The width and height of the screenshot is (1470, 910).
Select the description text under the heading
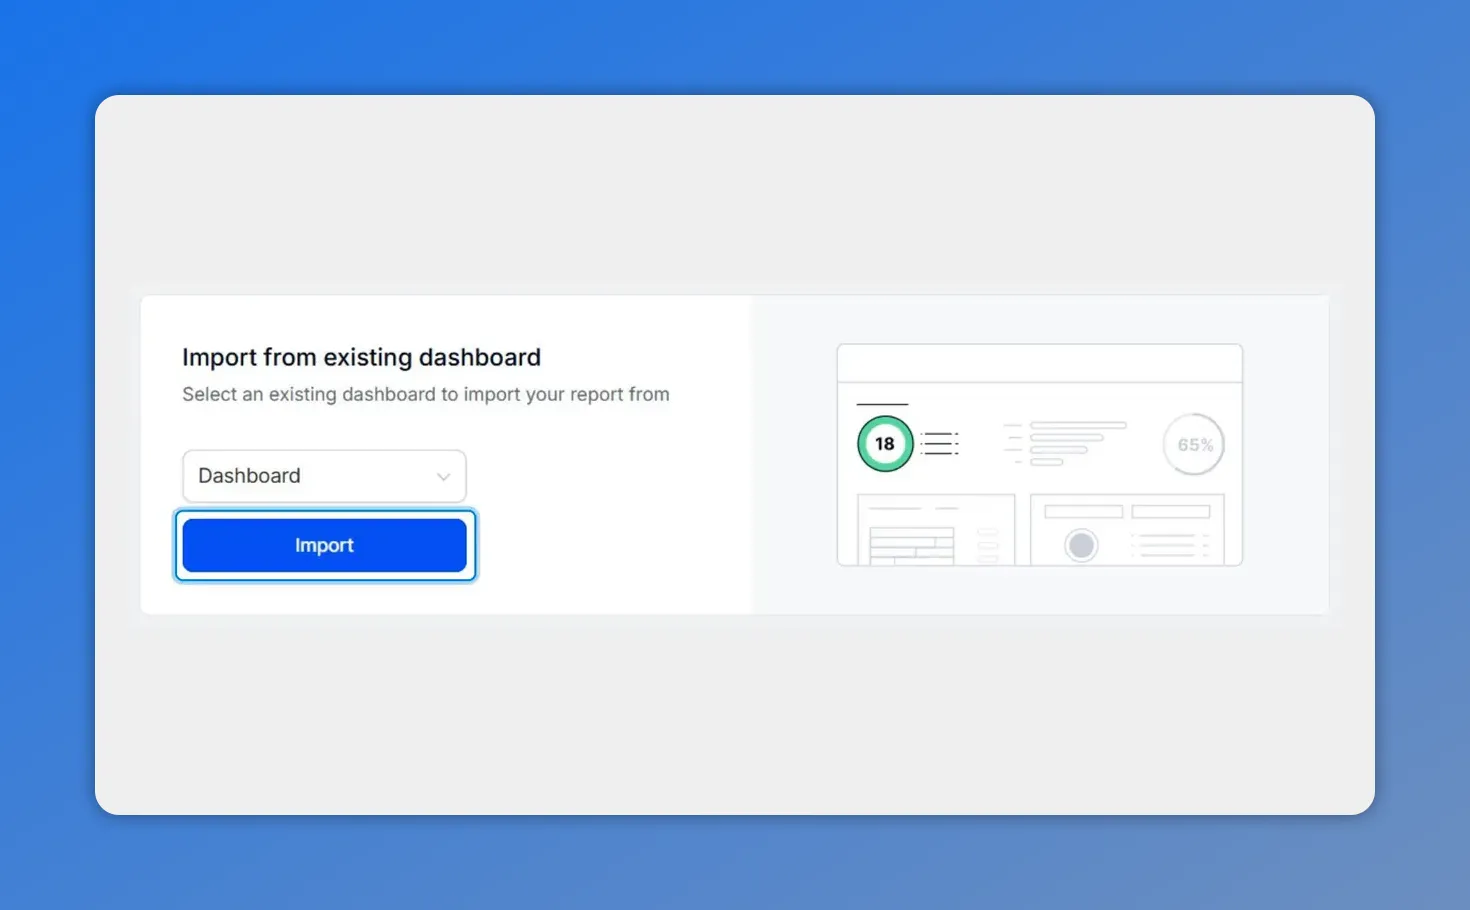coord(425,394)
